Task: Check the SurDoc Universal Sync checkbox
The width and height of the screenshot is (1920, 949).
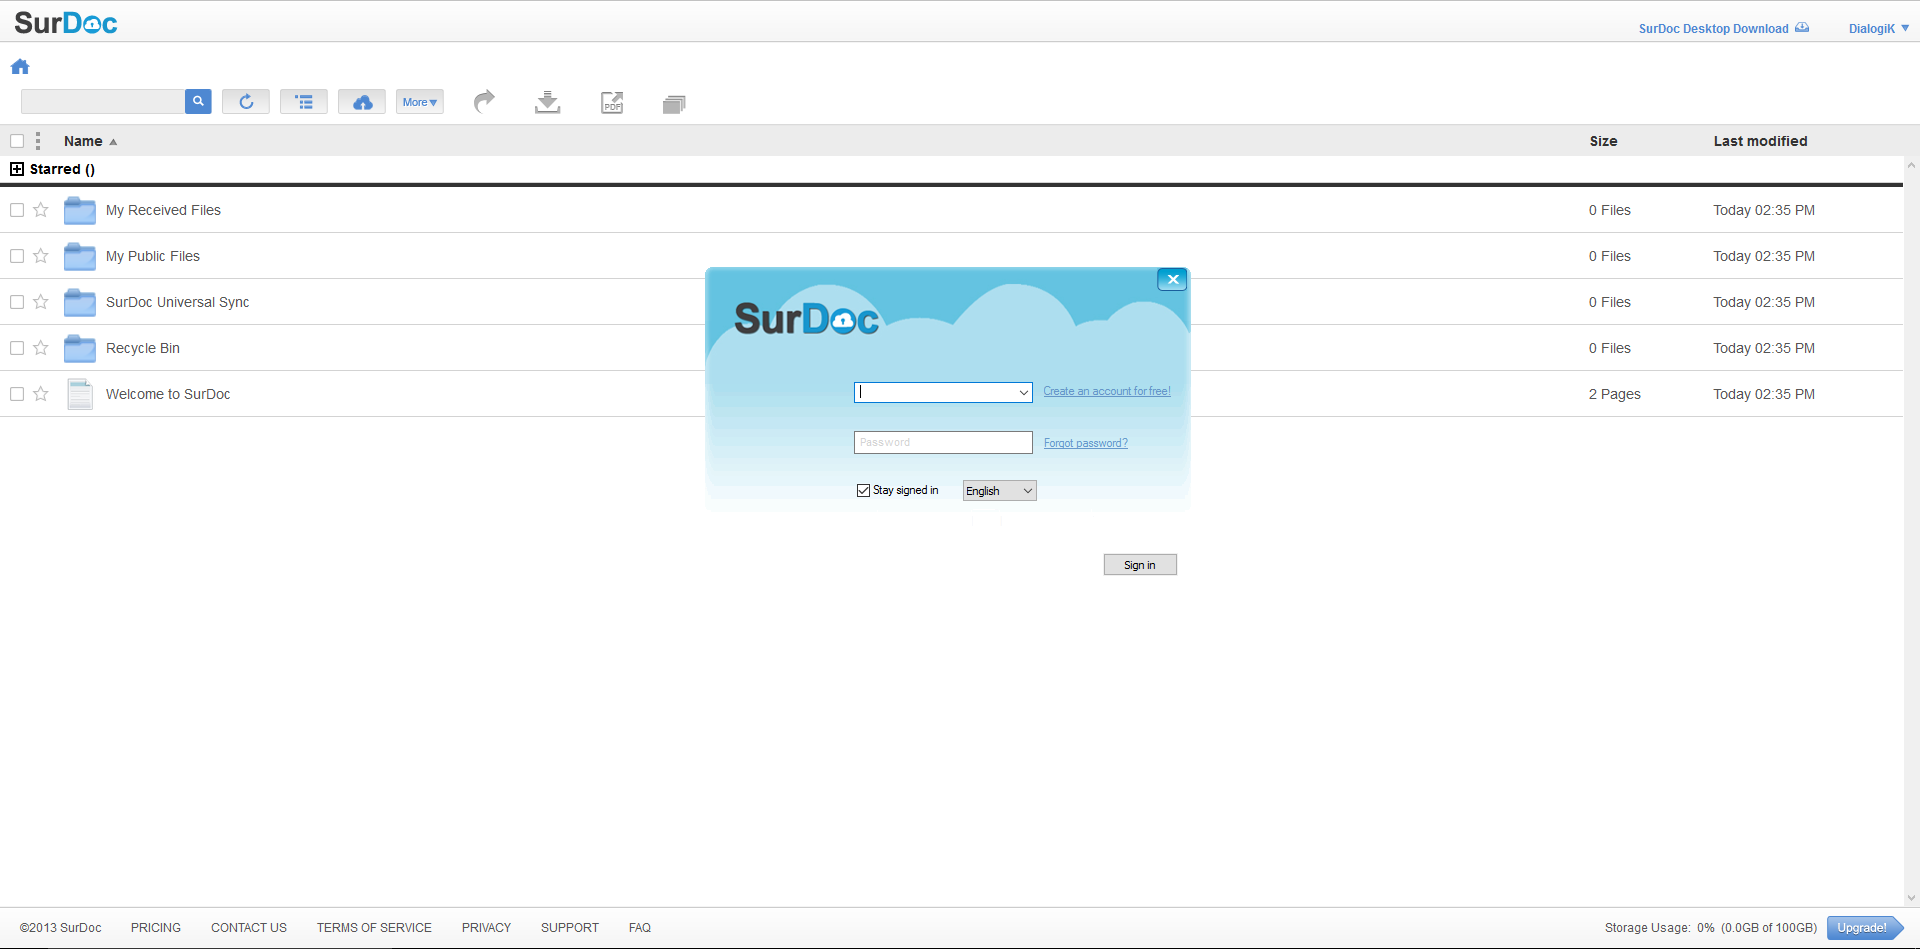Action: [x=17, y=302]
